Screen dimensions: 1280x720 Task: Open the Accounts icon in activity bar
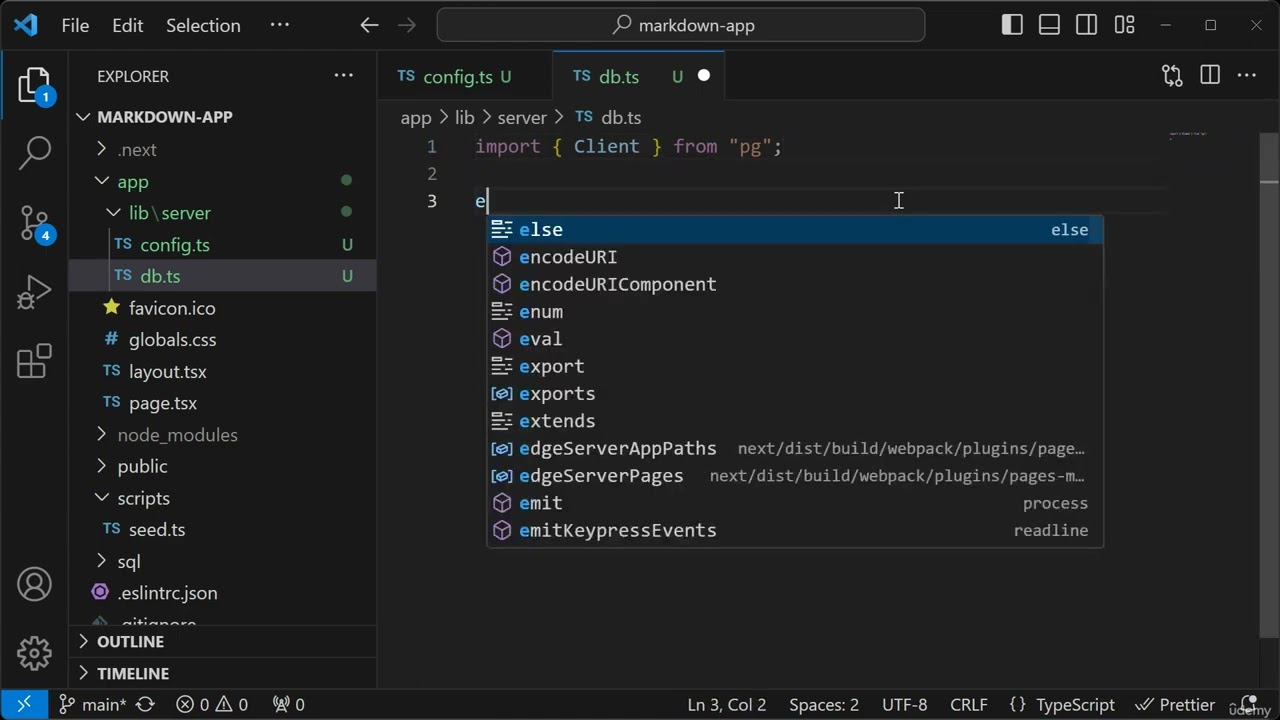coord(34,585)
